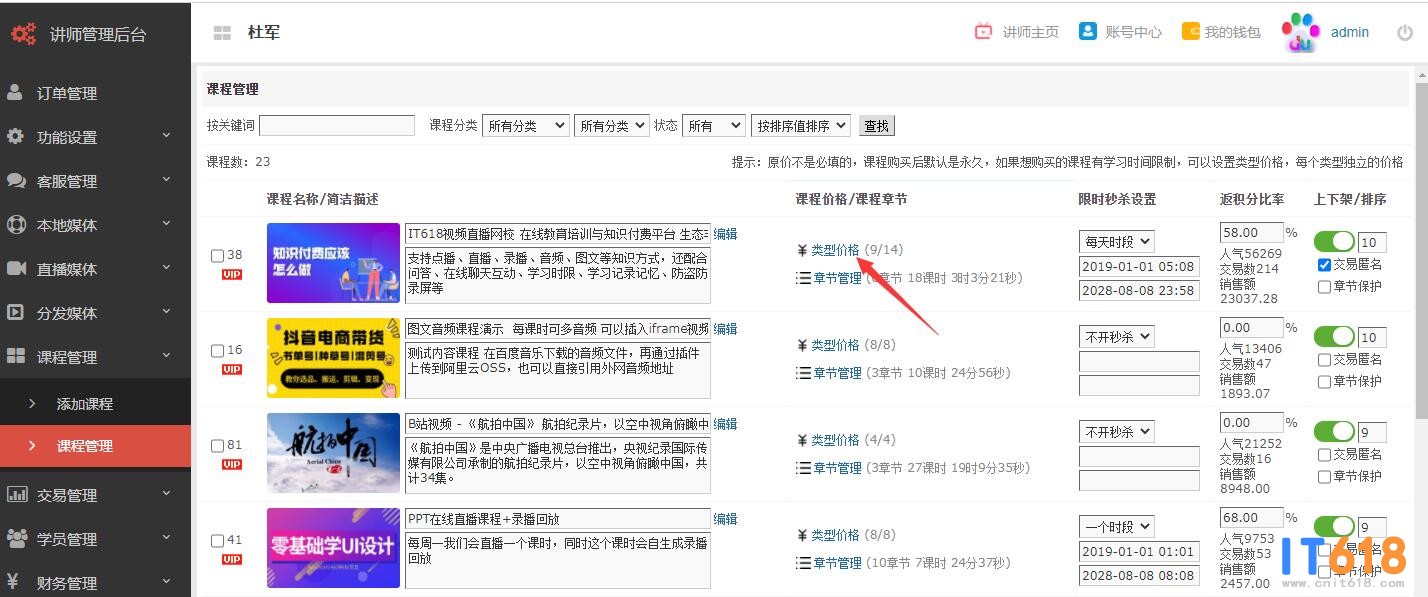
Task: Click the 账号中心 user icon
Action: [1088, 32]
